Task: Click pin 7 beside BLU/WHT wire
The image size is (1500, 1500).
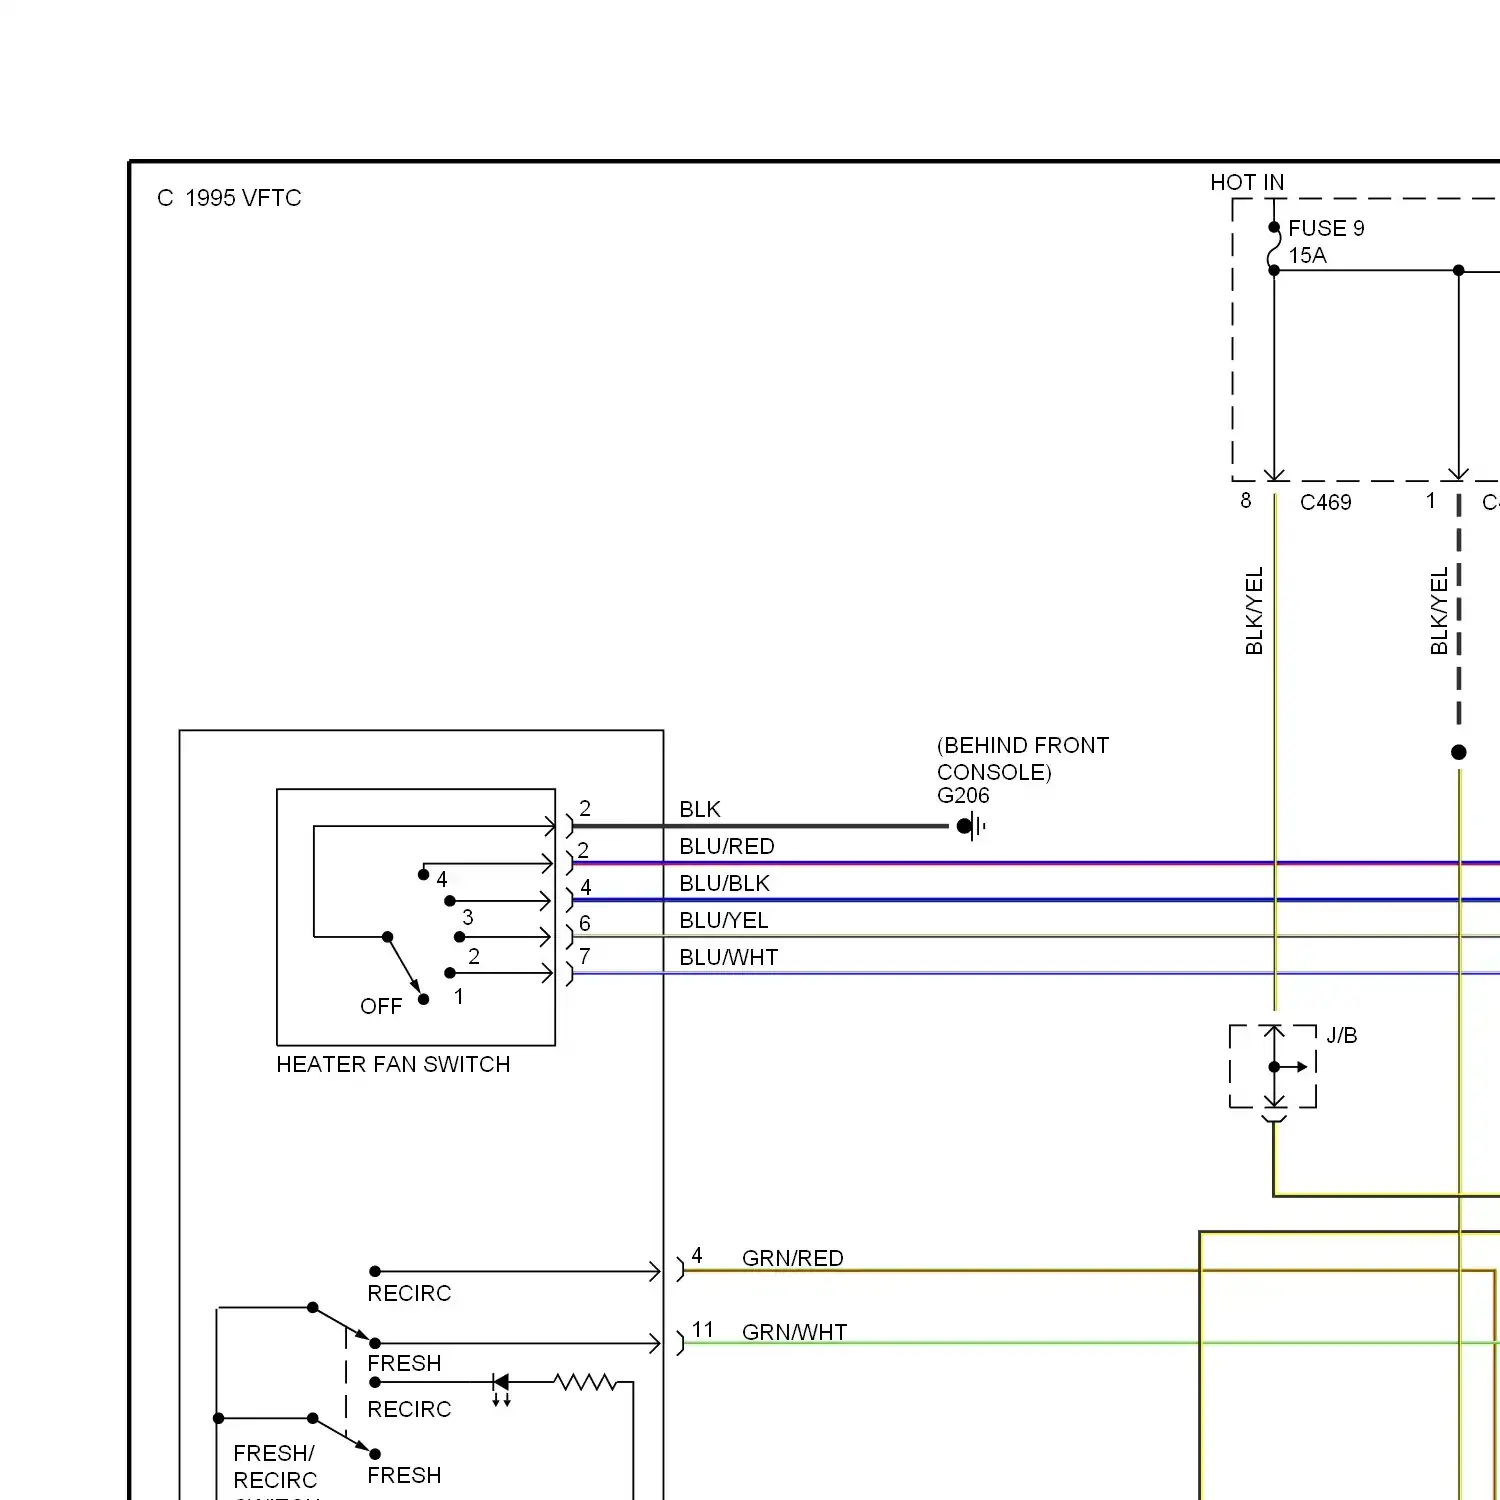Action: pos(585,956)
